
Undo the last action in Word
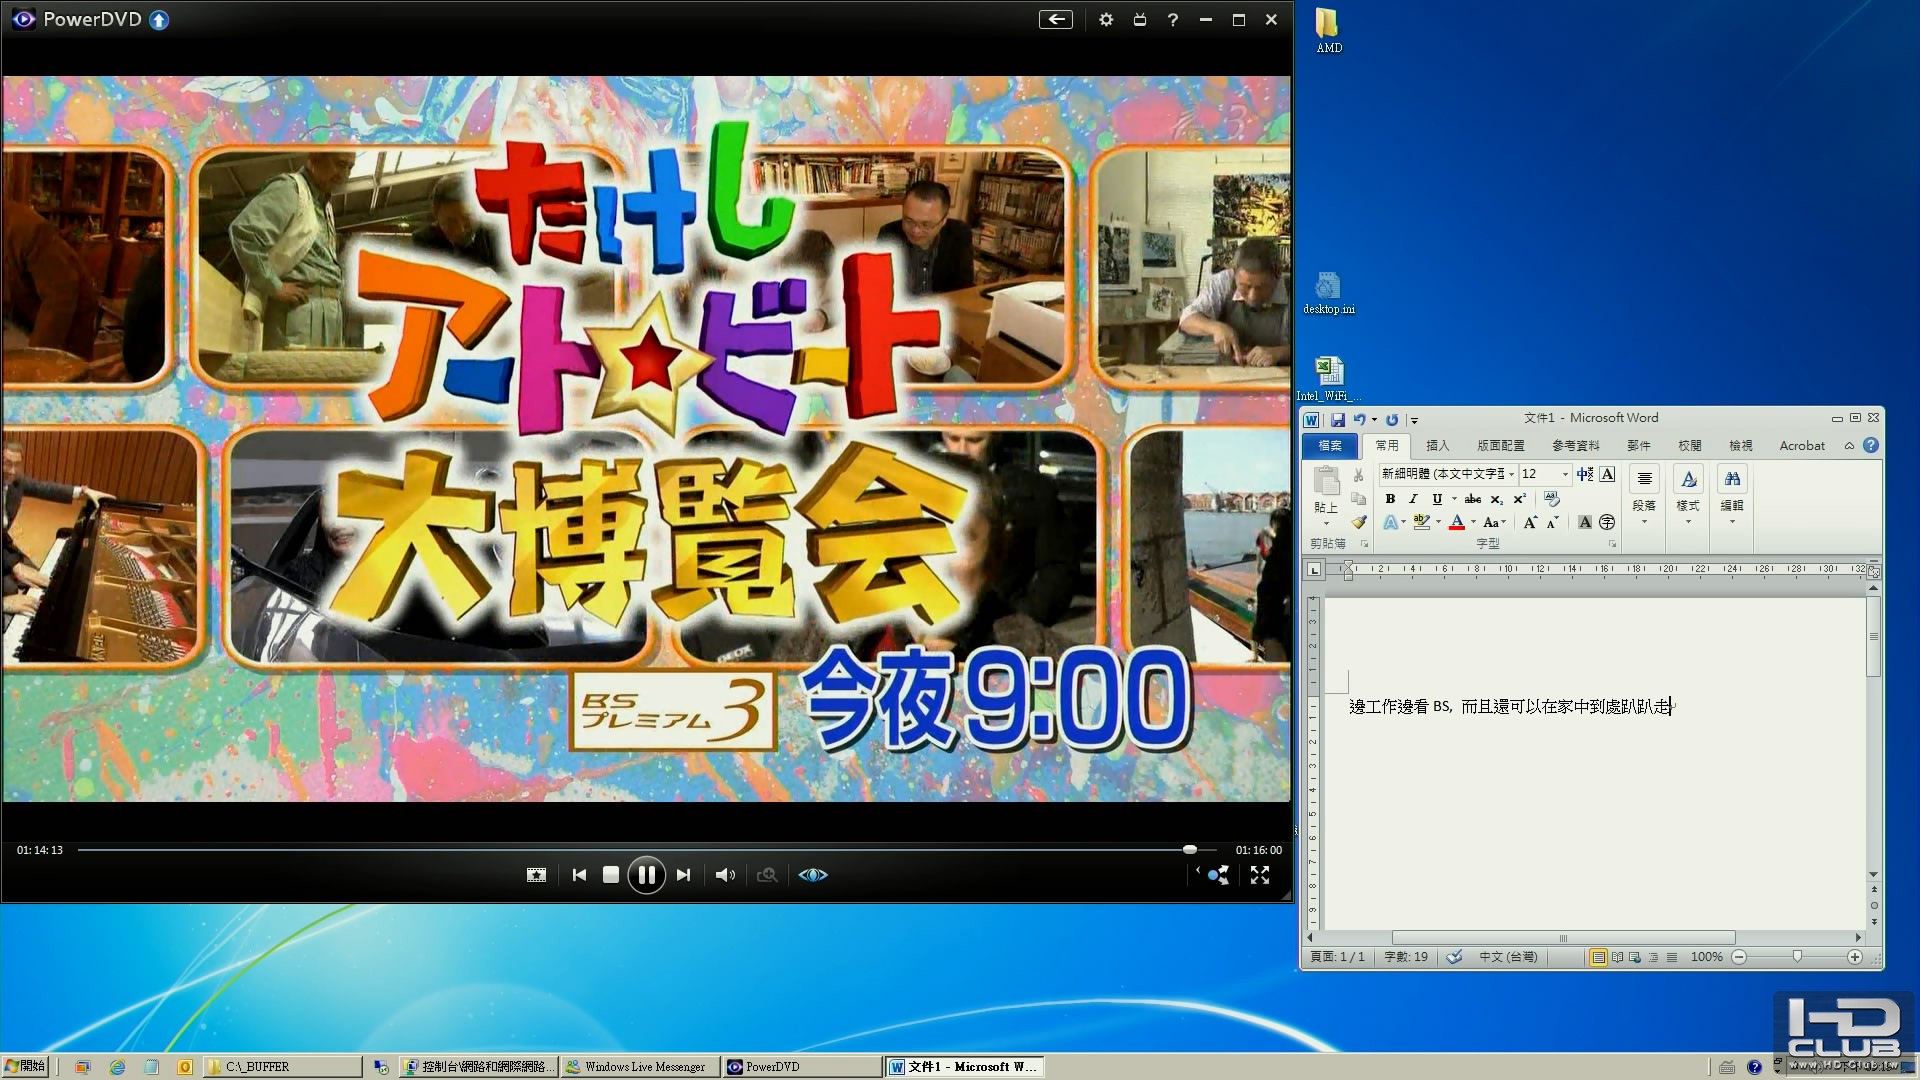click(x=1359, y=420)
